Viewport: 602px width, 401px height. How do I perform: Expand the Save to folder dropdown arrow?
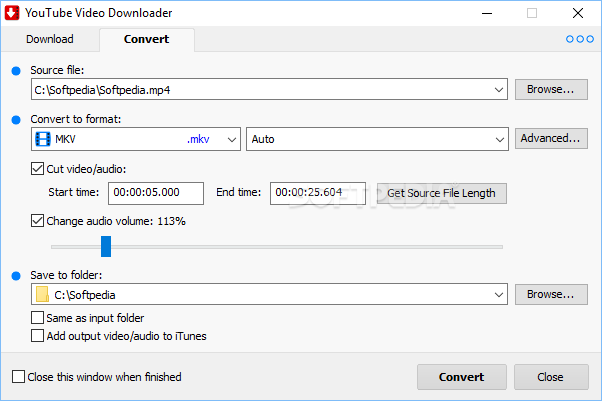click(498, 295)
